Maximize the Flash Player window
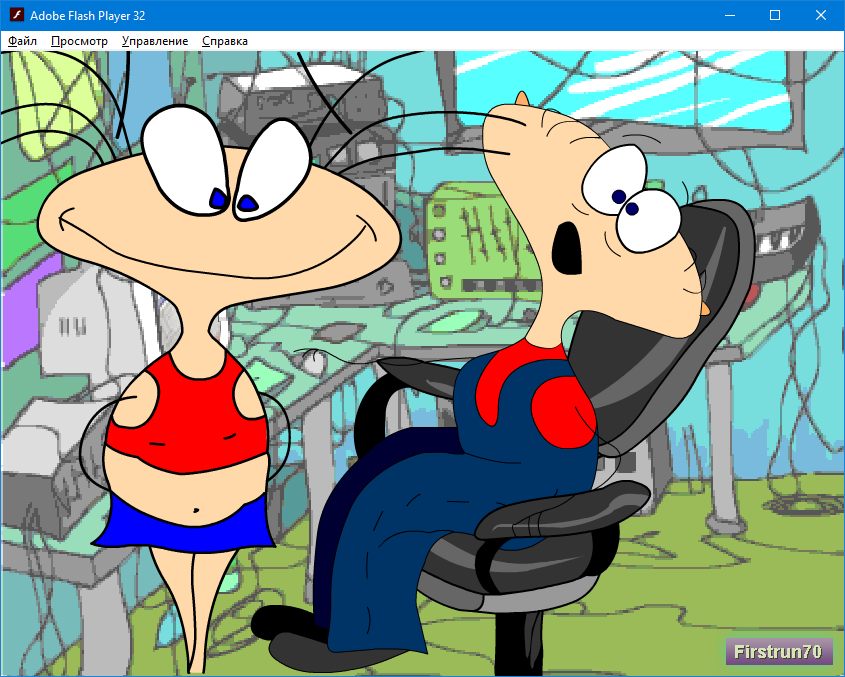Screen dimensions: 845x677 click(x=773, y=15)
